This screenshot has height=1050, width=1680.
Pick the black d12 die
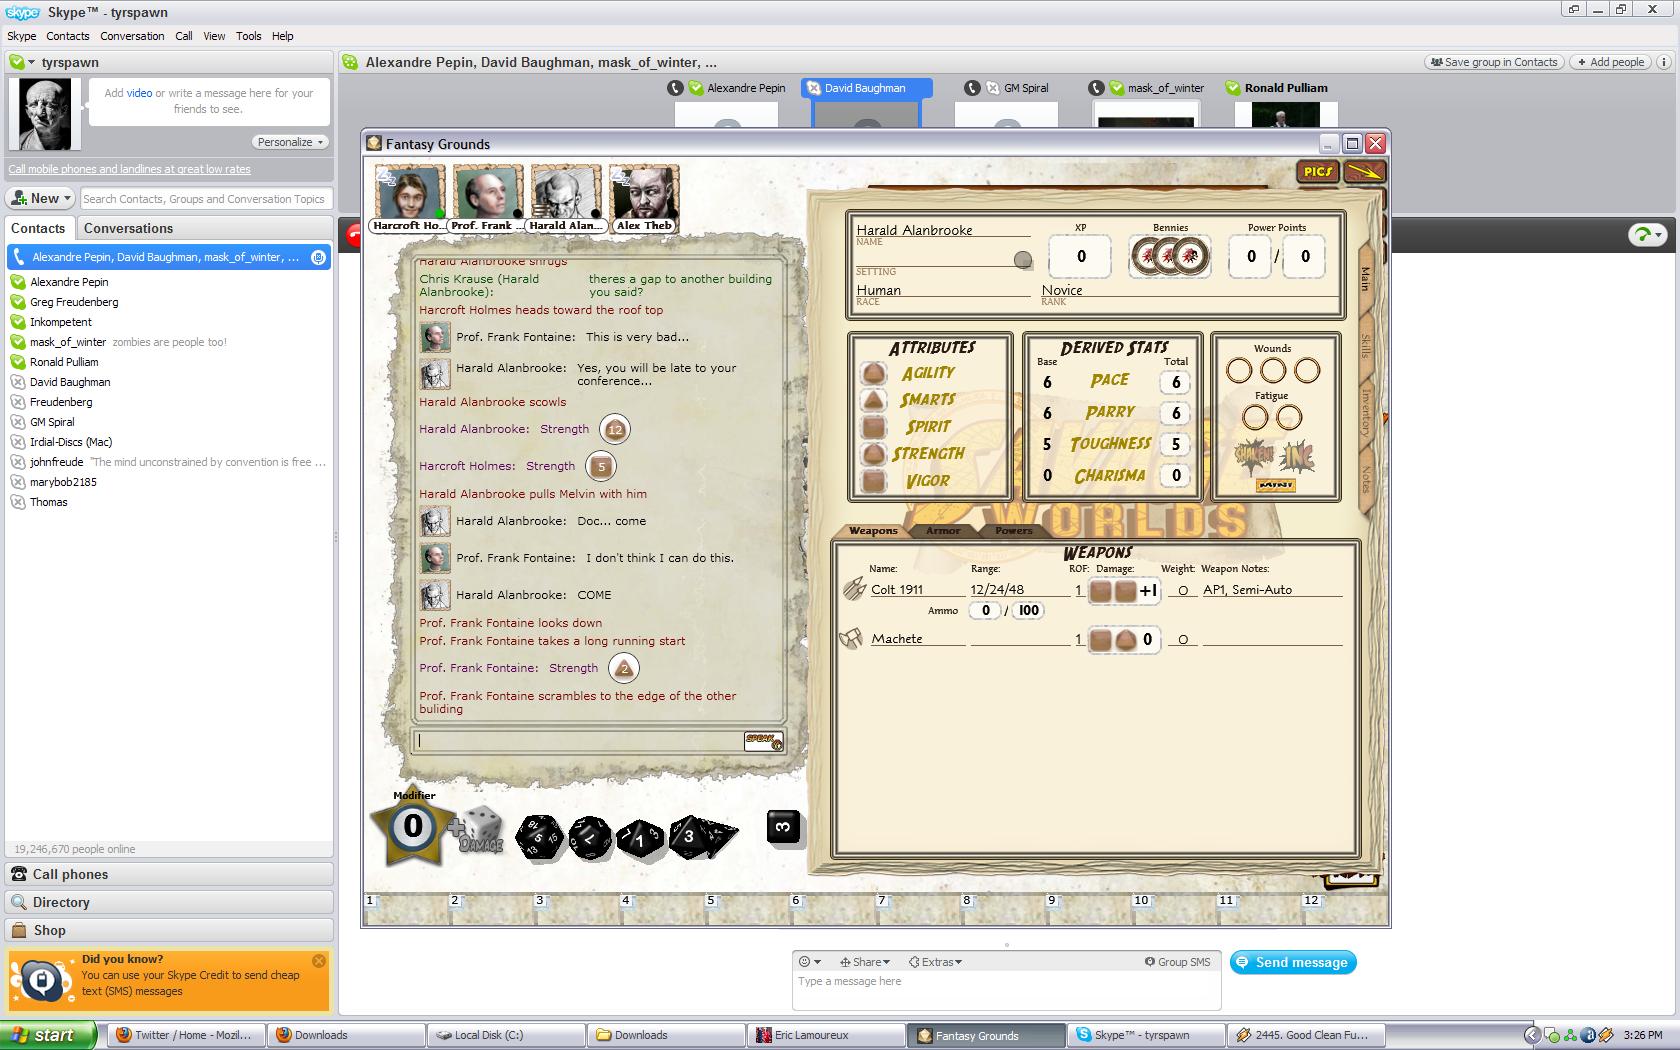[590, 838]
